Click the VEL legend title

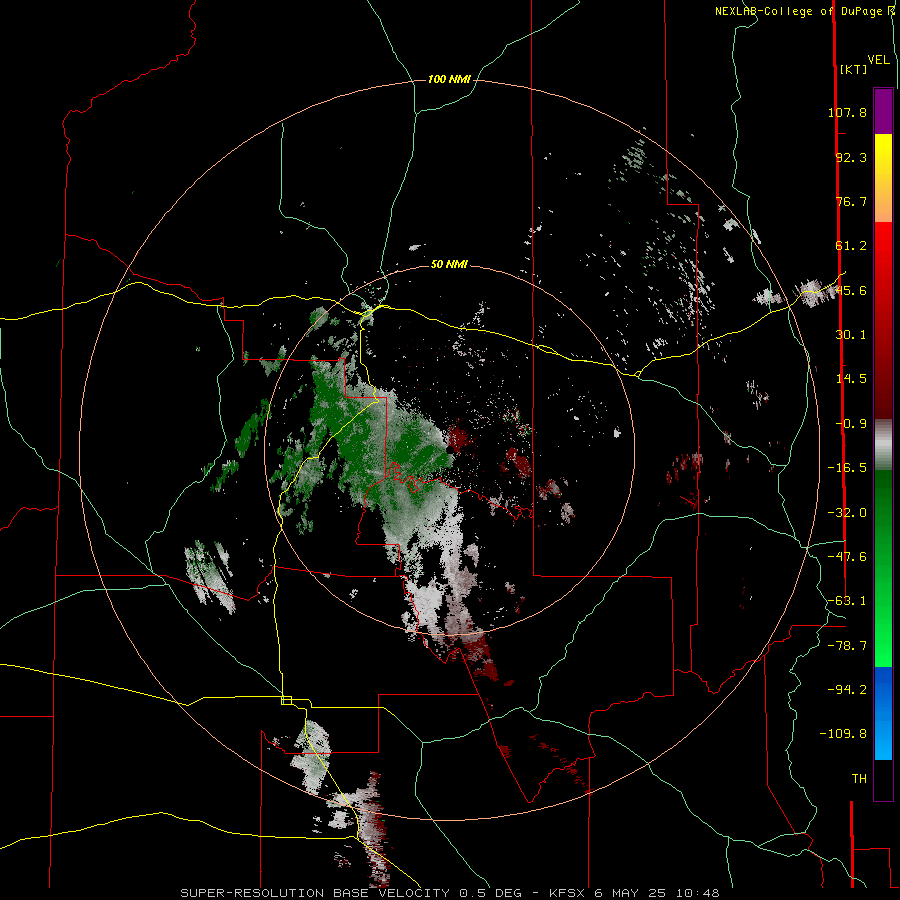tap(878, 60)
